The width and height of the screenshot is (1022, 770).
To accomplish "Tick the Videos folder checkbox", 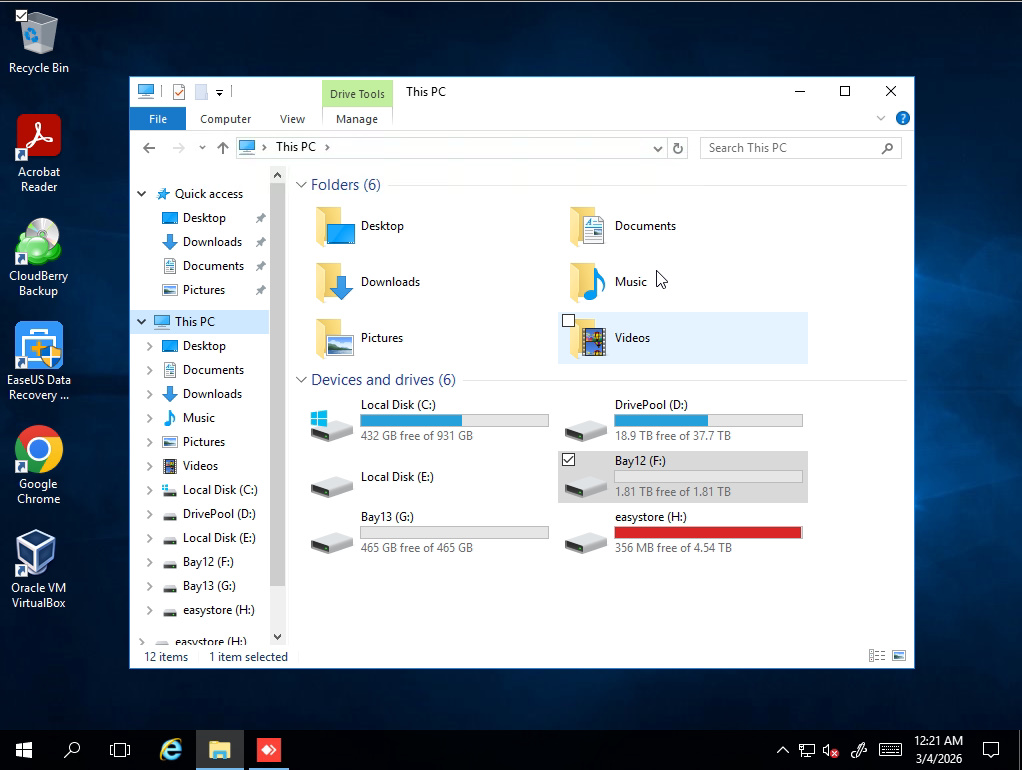I will (568, 320).
